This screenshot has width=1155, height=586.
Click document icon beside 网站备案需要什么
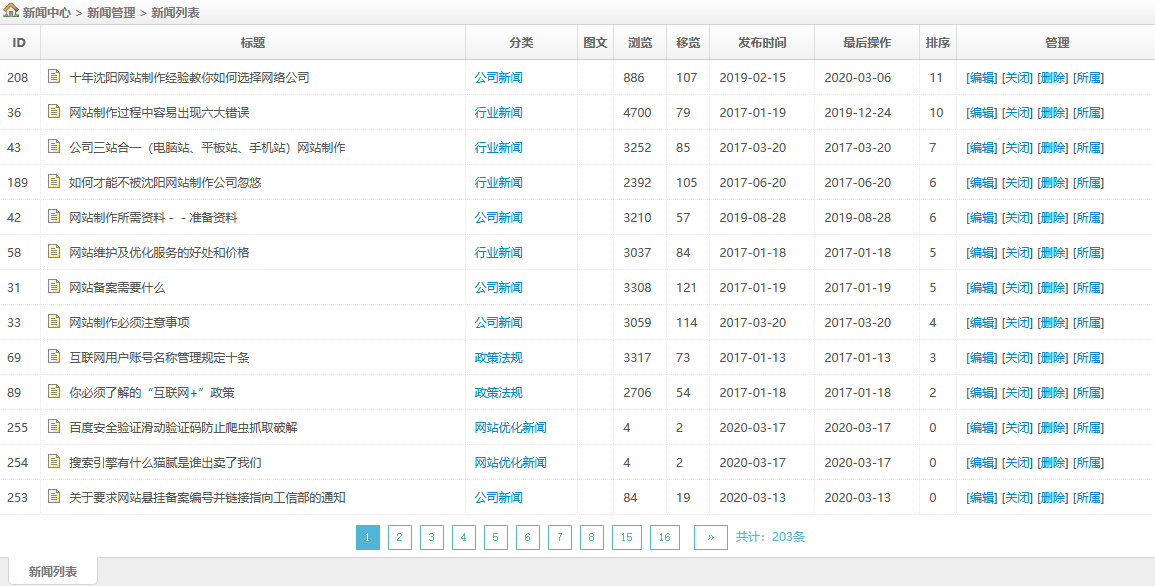(x=54, y=287)
